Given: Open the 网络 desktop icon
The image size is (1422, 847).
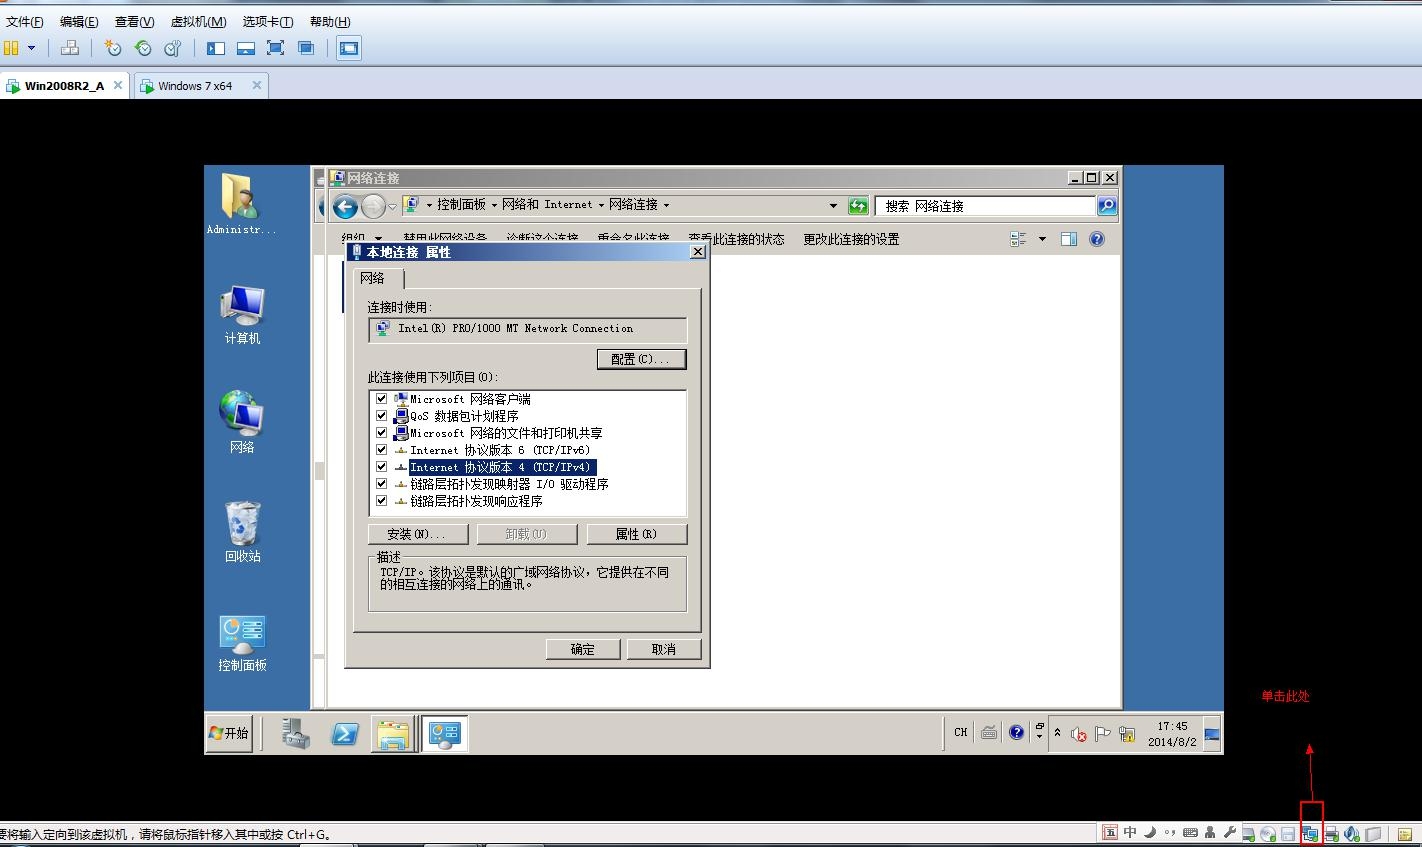Looking at the screenshot, I should (242, 422).
